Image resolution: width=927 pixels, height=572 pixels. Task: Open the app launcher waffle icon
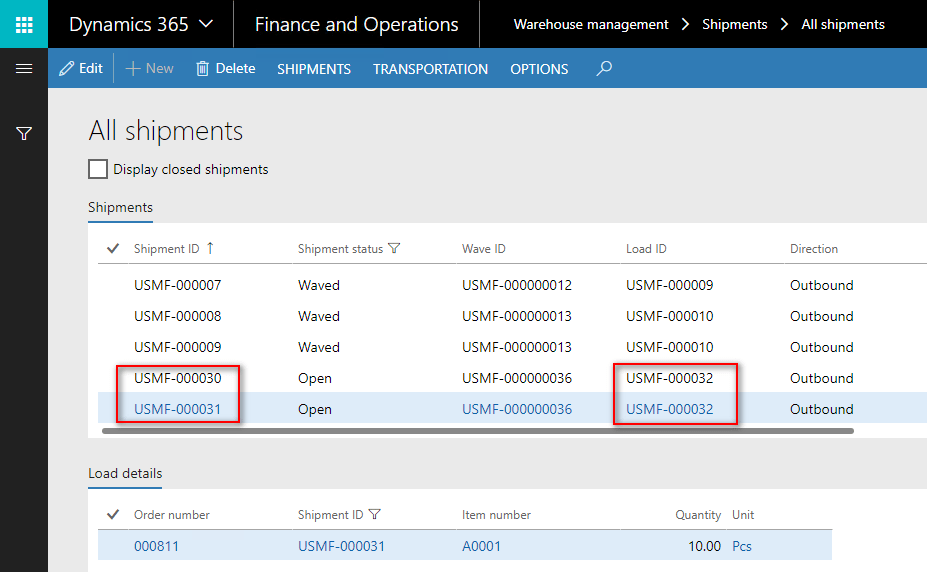(24, 24)
